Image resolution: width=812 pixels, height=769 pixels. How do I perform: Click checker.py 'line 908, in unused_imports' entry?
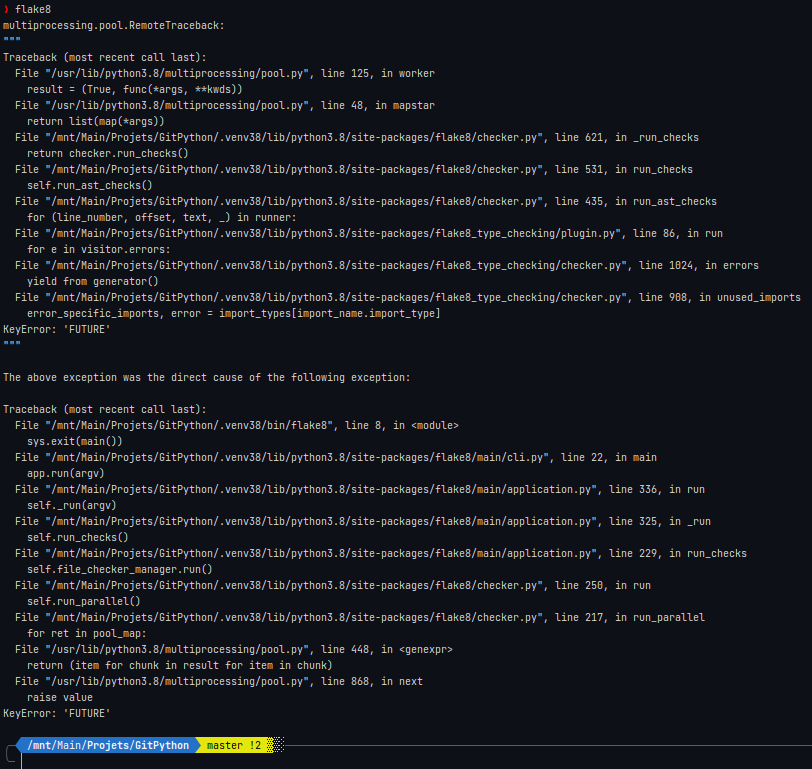[408, 298]
